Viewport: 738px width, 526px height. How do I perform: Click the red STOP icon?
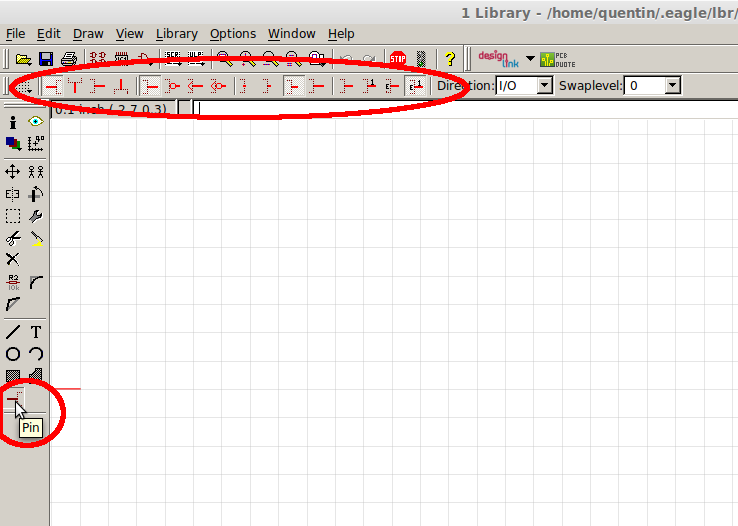[x=397, y=59]
